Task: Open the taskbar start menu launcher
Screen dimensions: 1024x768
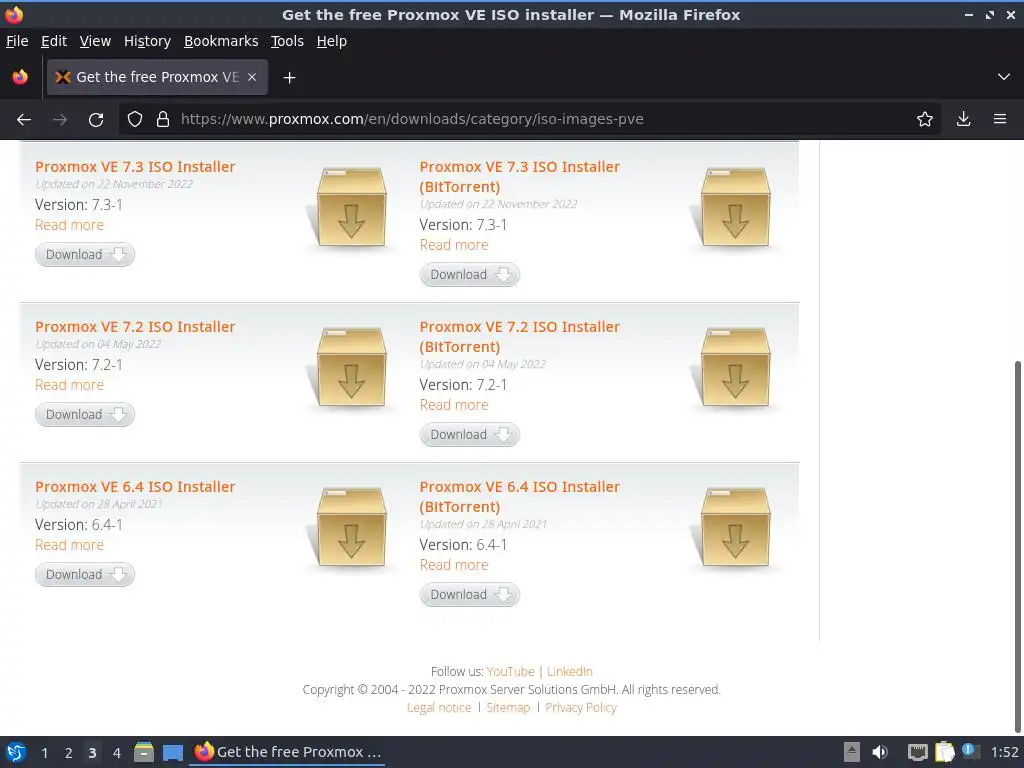Action: coord(16,752)
